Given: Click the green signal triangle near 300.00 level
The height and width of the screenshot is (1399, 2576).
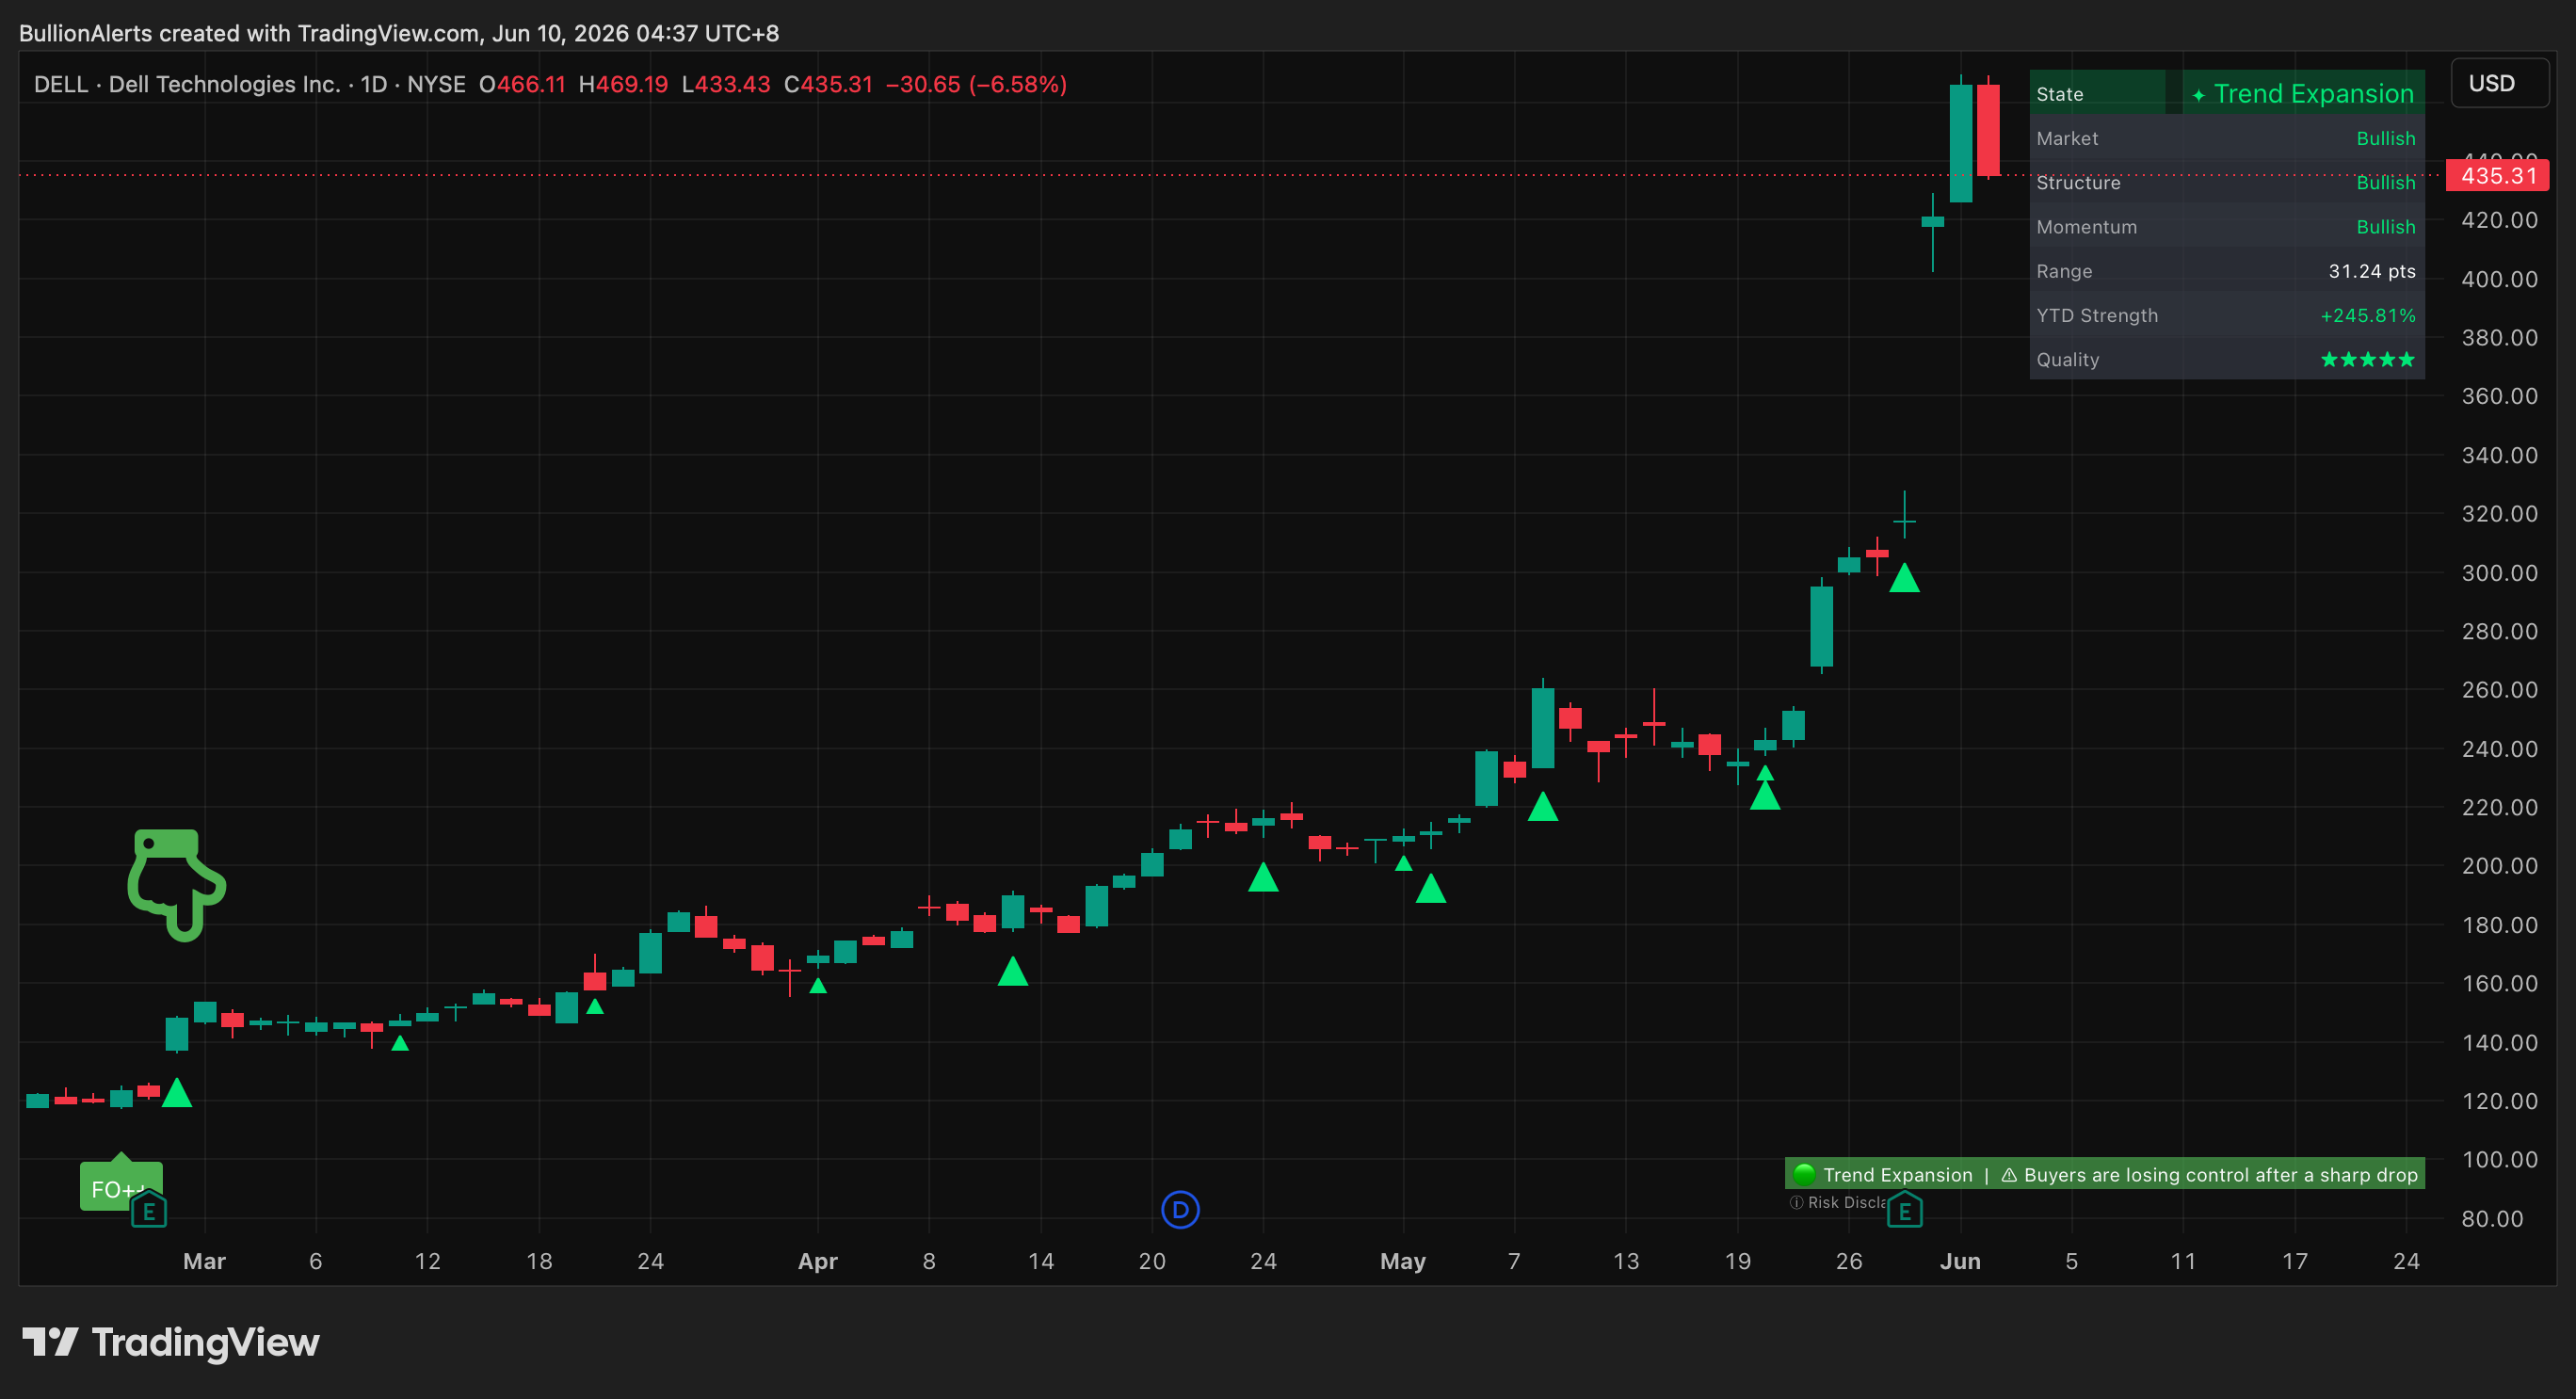Looking at the screenshot, I should (1904, 577).
